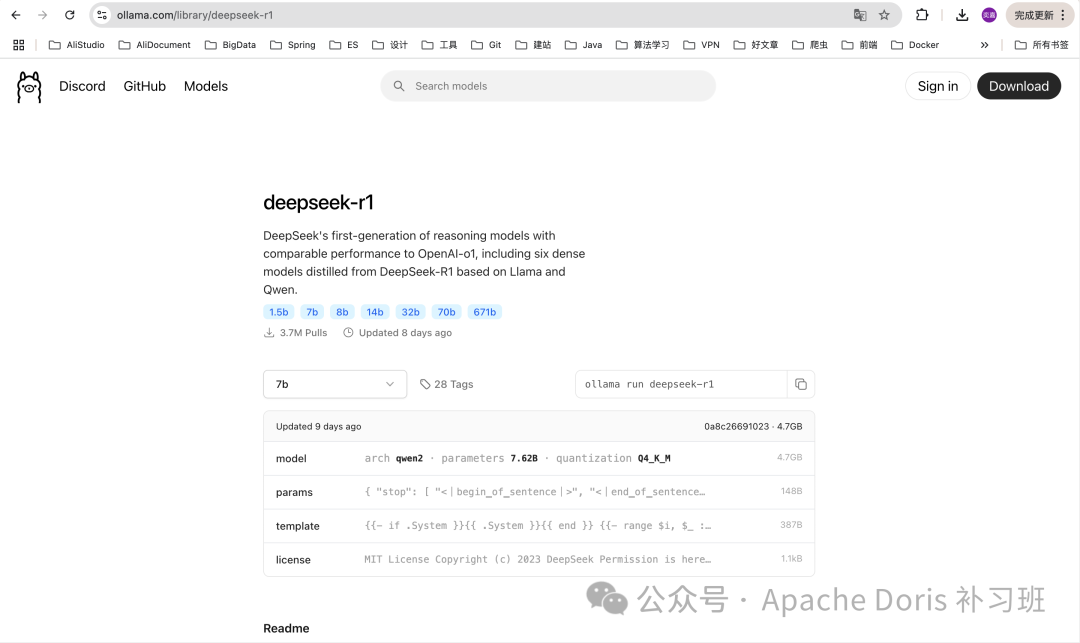Open the 好文章 bookmark folder
The width and height of the screenshot is (1080, 643).
click(756, 45)
